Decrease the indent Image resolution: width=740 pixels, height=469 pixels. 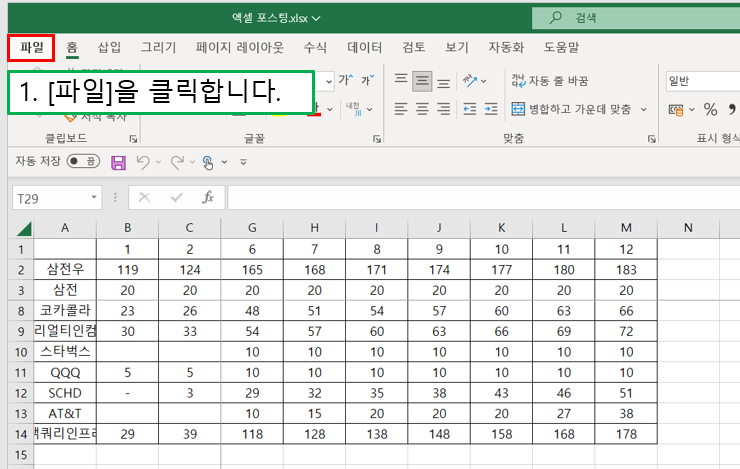(x=470, y=109)
